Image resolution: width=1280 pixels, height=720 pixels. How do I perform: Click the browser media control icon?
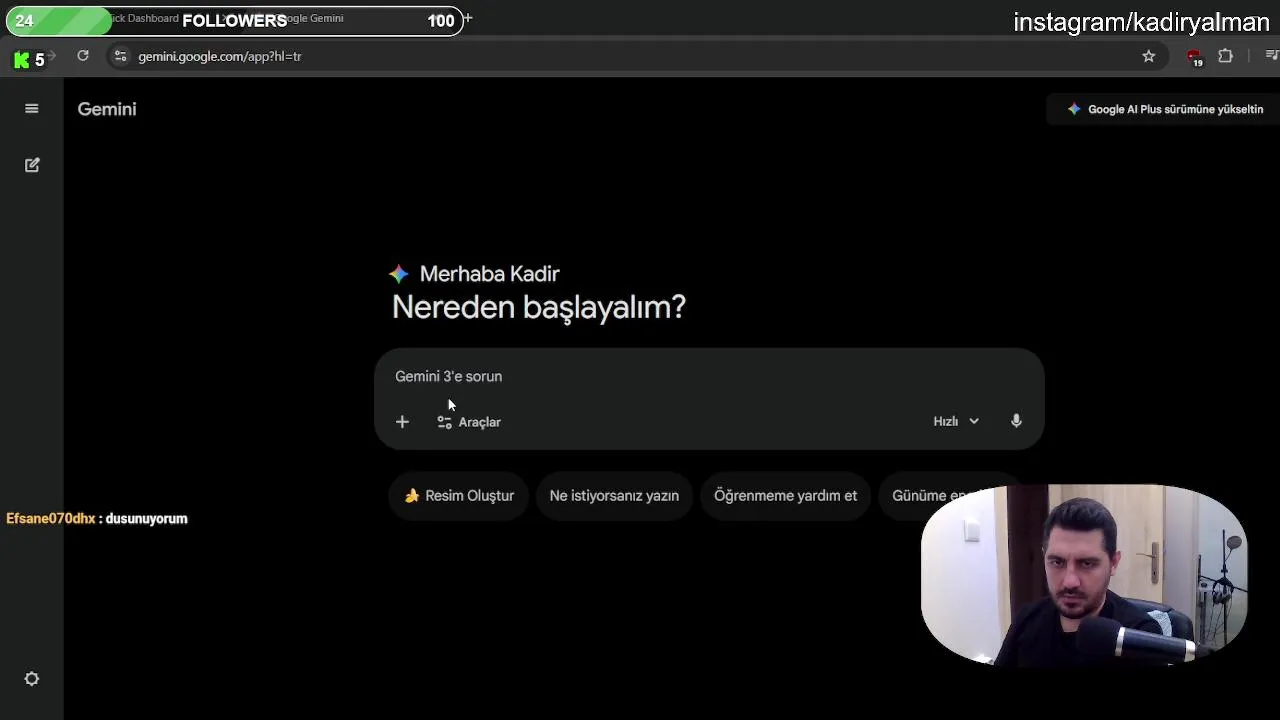pos(1271,56)
